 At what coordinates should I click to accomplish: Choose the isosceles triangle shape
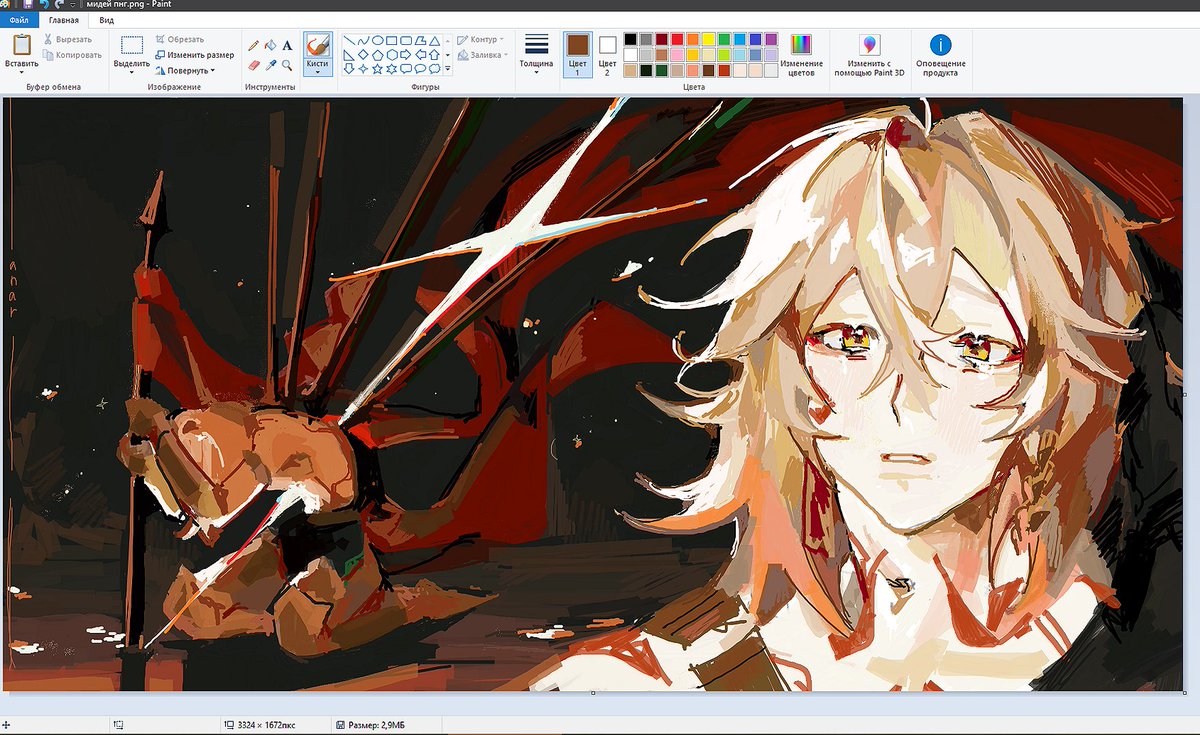tap(434, 41)
